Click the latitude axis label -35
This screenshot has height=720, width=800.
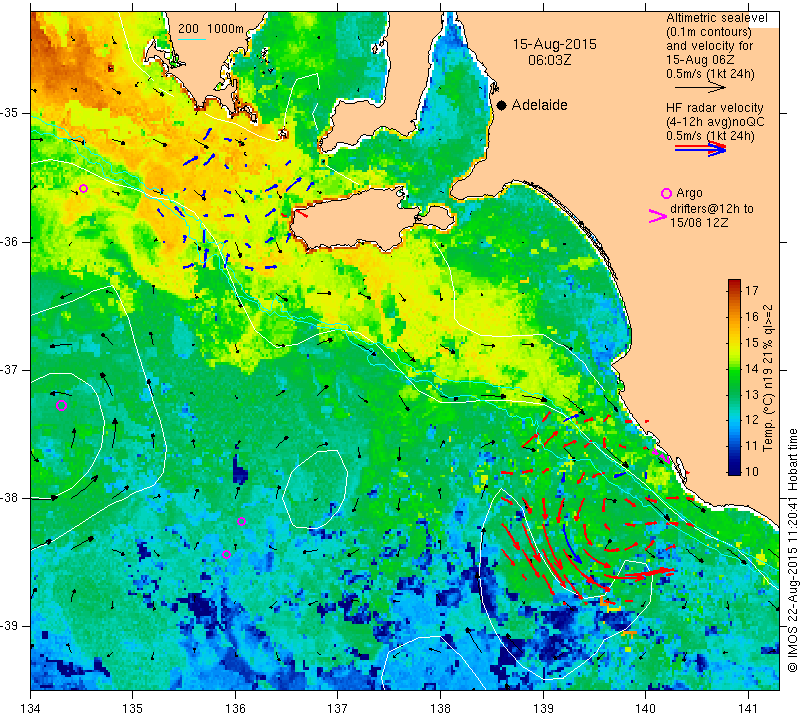tap(11, 113)
